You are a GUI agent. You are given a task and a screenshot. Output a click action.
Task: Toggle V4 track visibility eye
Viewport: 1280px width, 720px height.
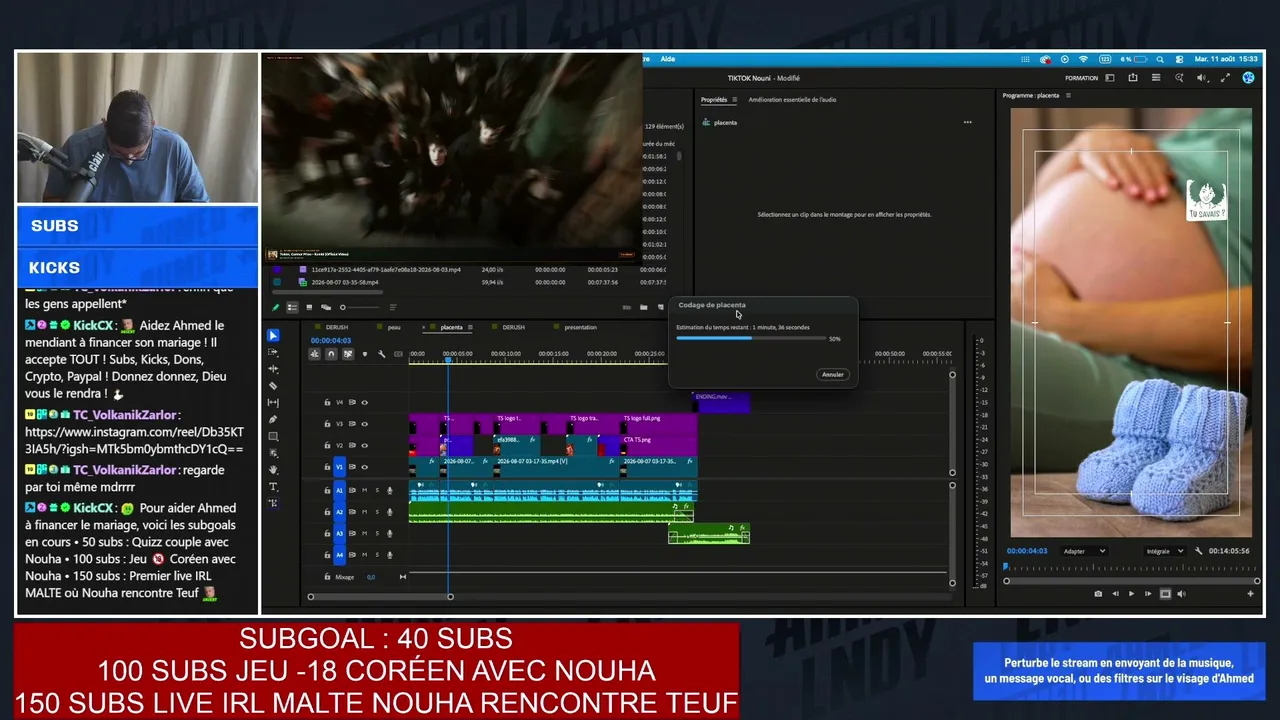click(x=364, y=403)
